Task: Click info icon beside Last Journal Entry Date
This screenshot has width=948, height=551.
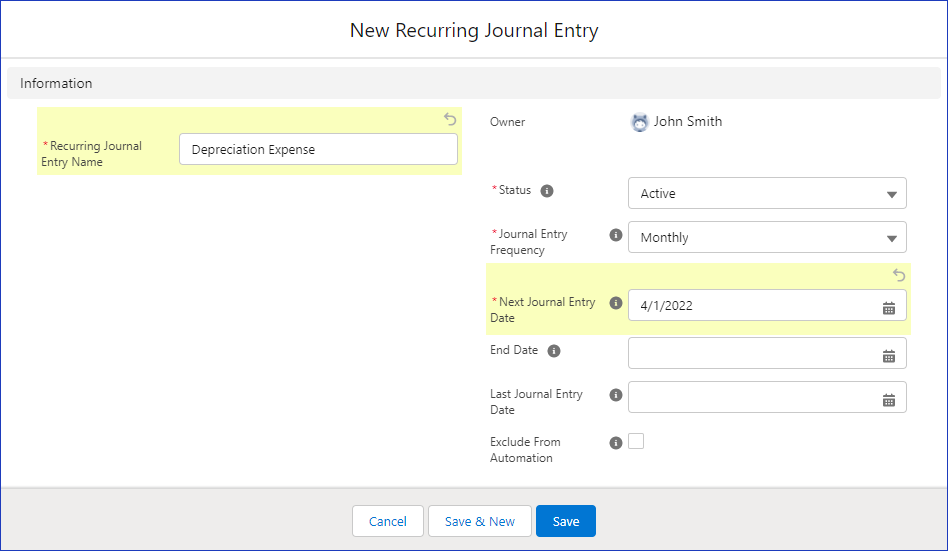Action: point(616,395)
